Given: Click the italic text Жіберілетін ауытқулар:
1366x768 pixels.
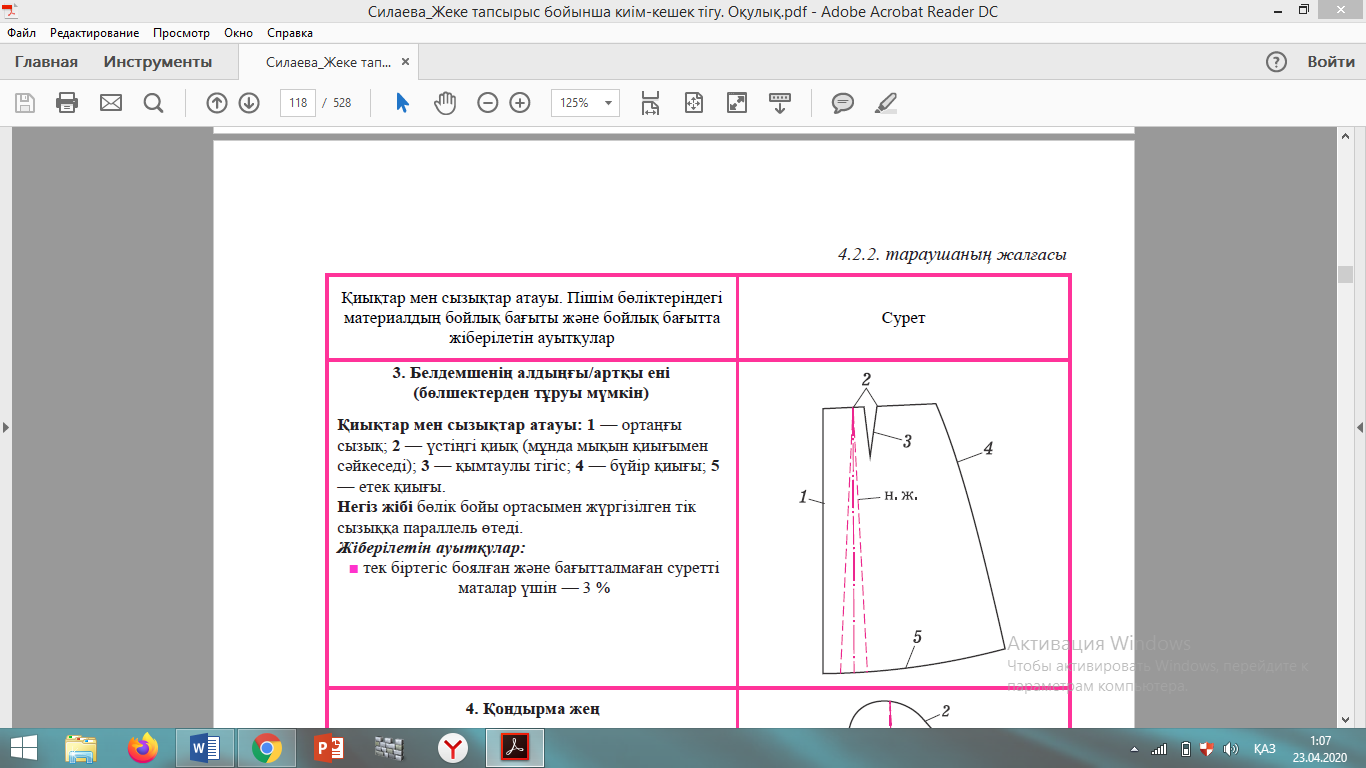Looking at the screenshot, I should 432,548.
